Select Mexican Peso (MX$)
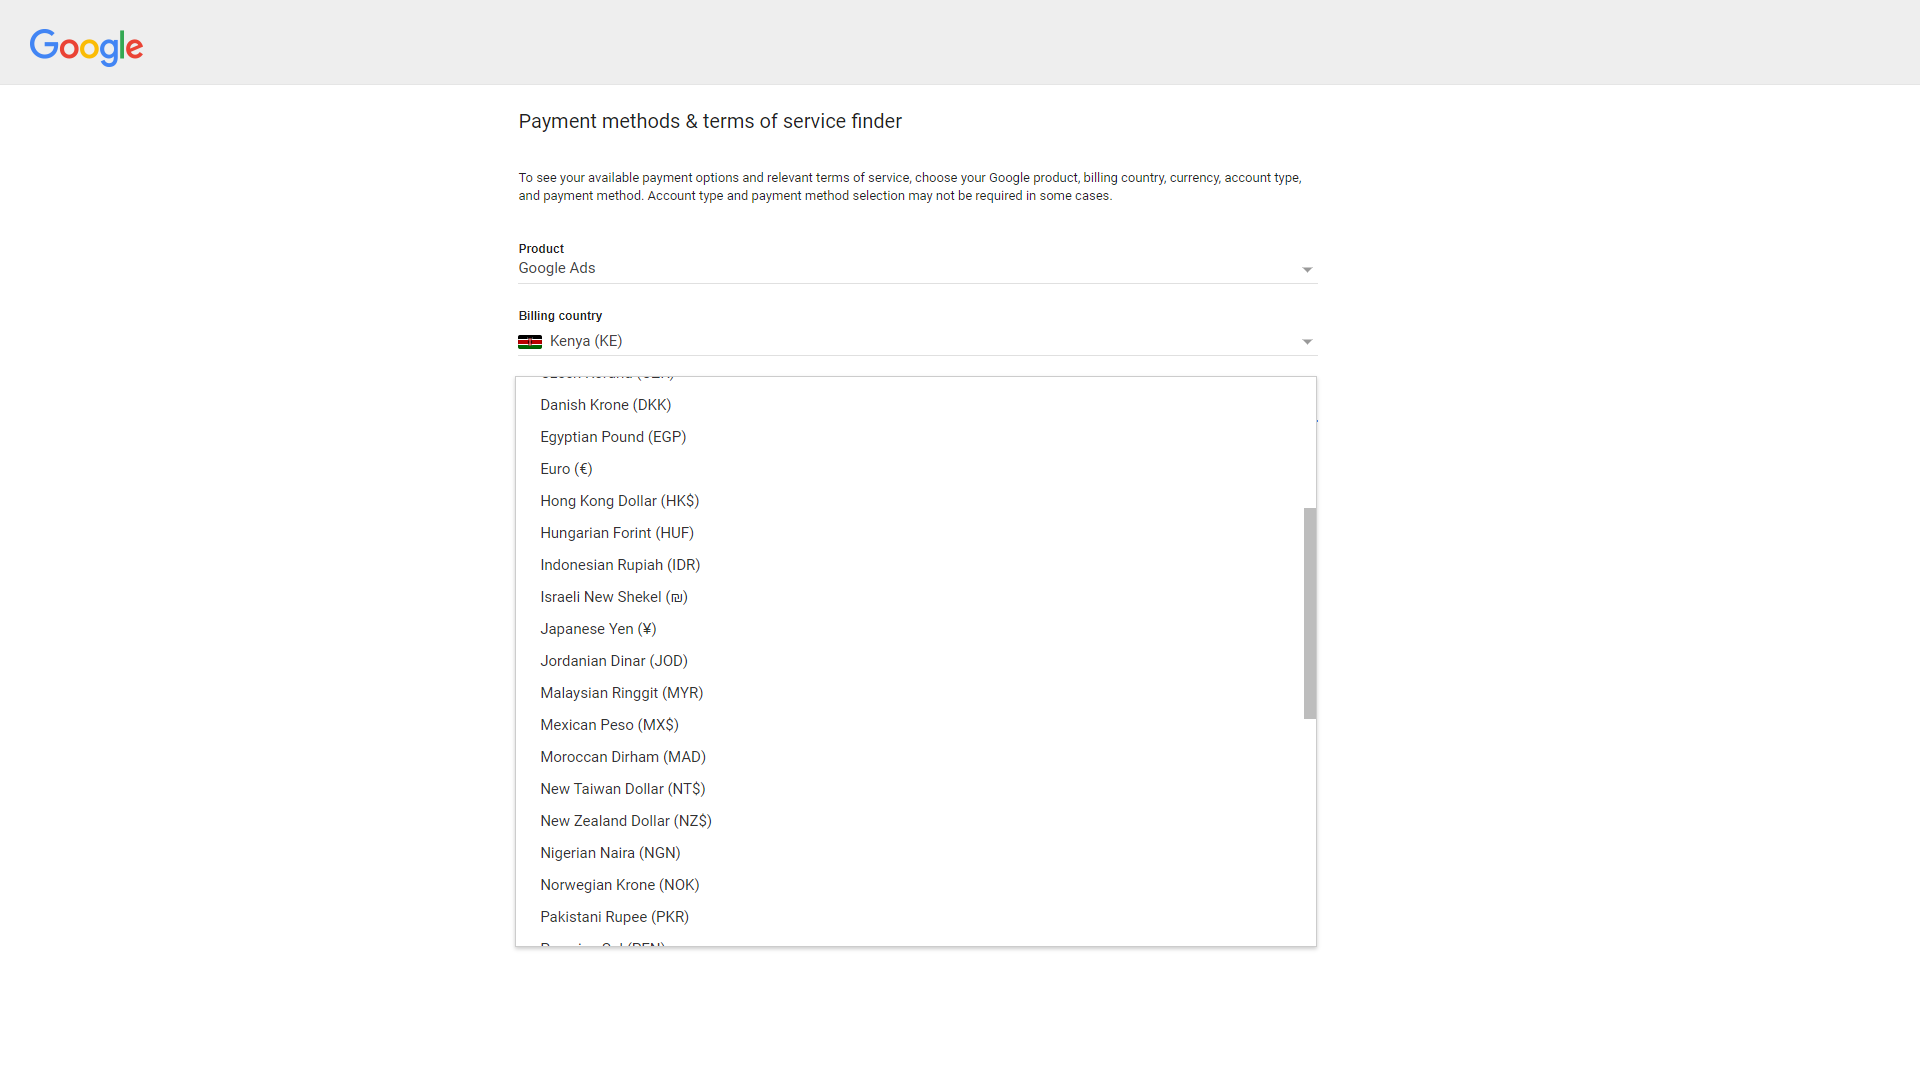This screenshot has width=1920, height=1080. [609, 725]
